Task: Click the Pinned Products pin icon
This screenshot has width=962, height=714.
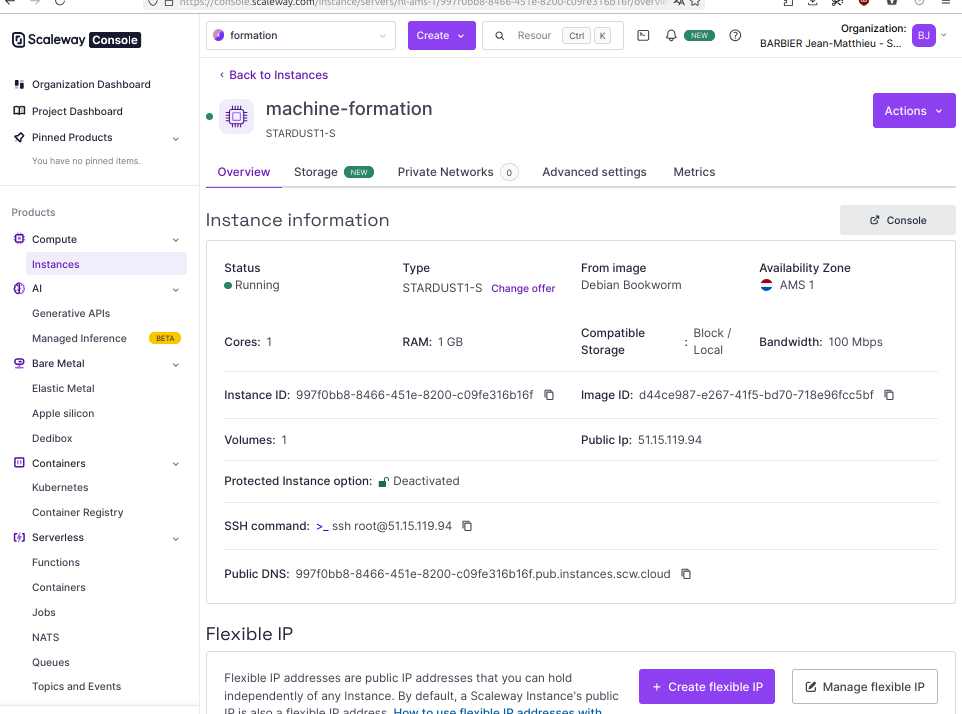Action: (x=20, y=137)
